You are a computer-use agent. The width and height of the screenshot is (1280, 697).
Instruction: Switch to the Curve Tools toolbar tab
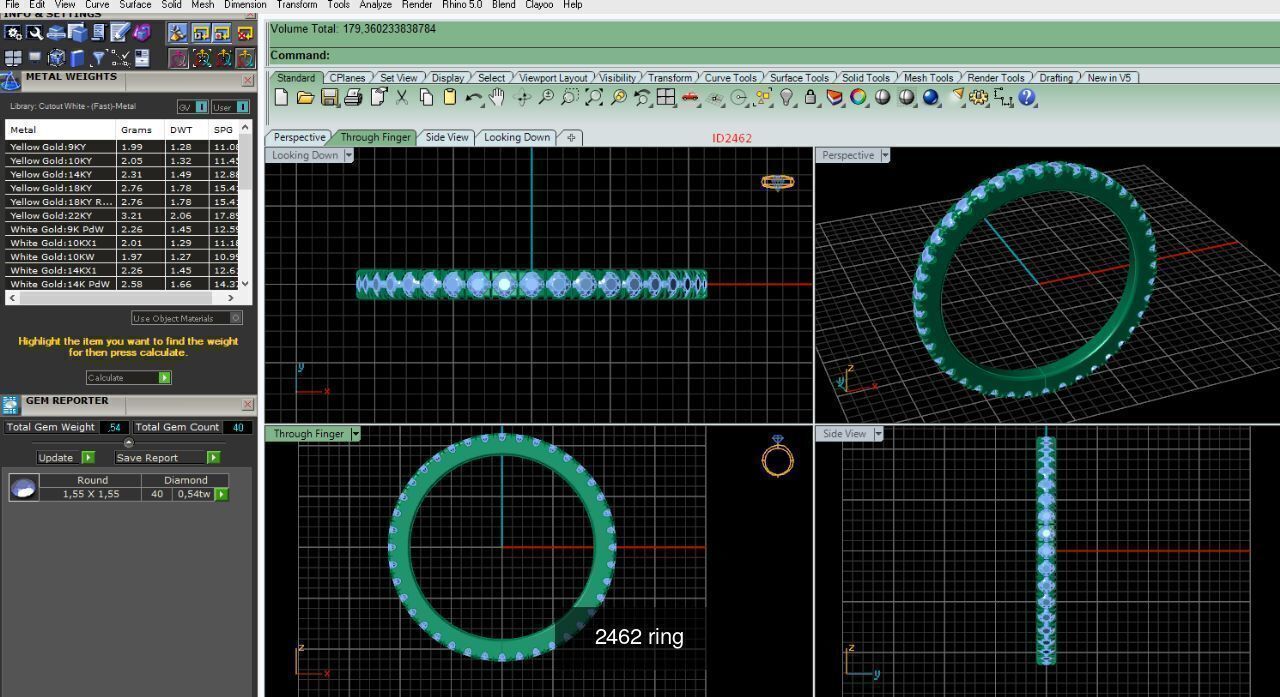coord(730,78)
